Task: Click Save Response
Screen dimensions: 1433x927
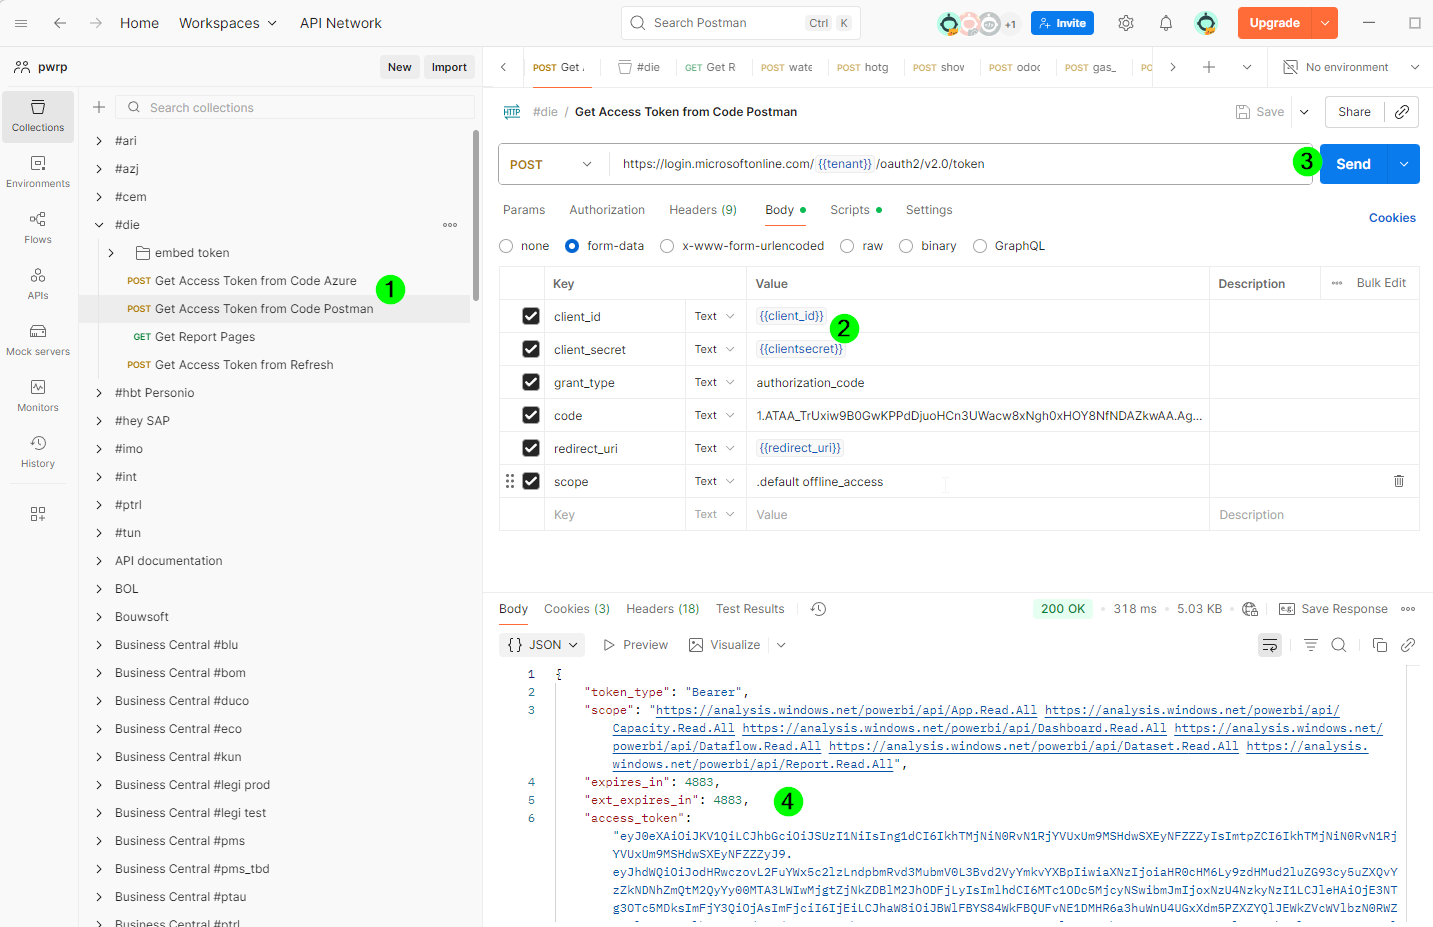Action: pos(1333,609)
